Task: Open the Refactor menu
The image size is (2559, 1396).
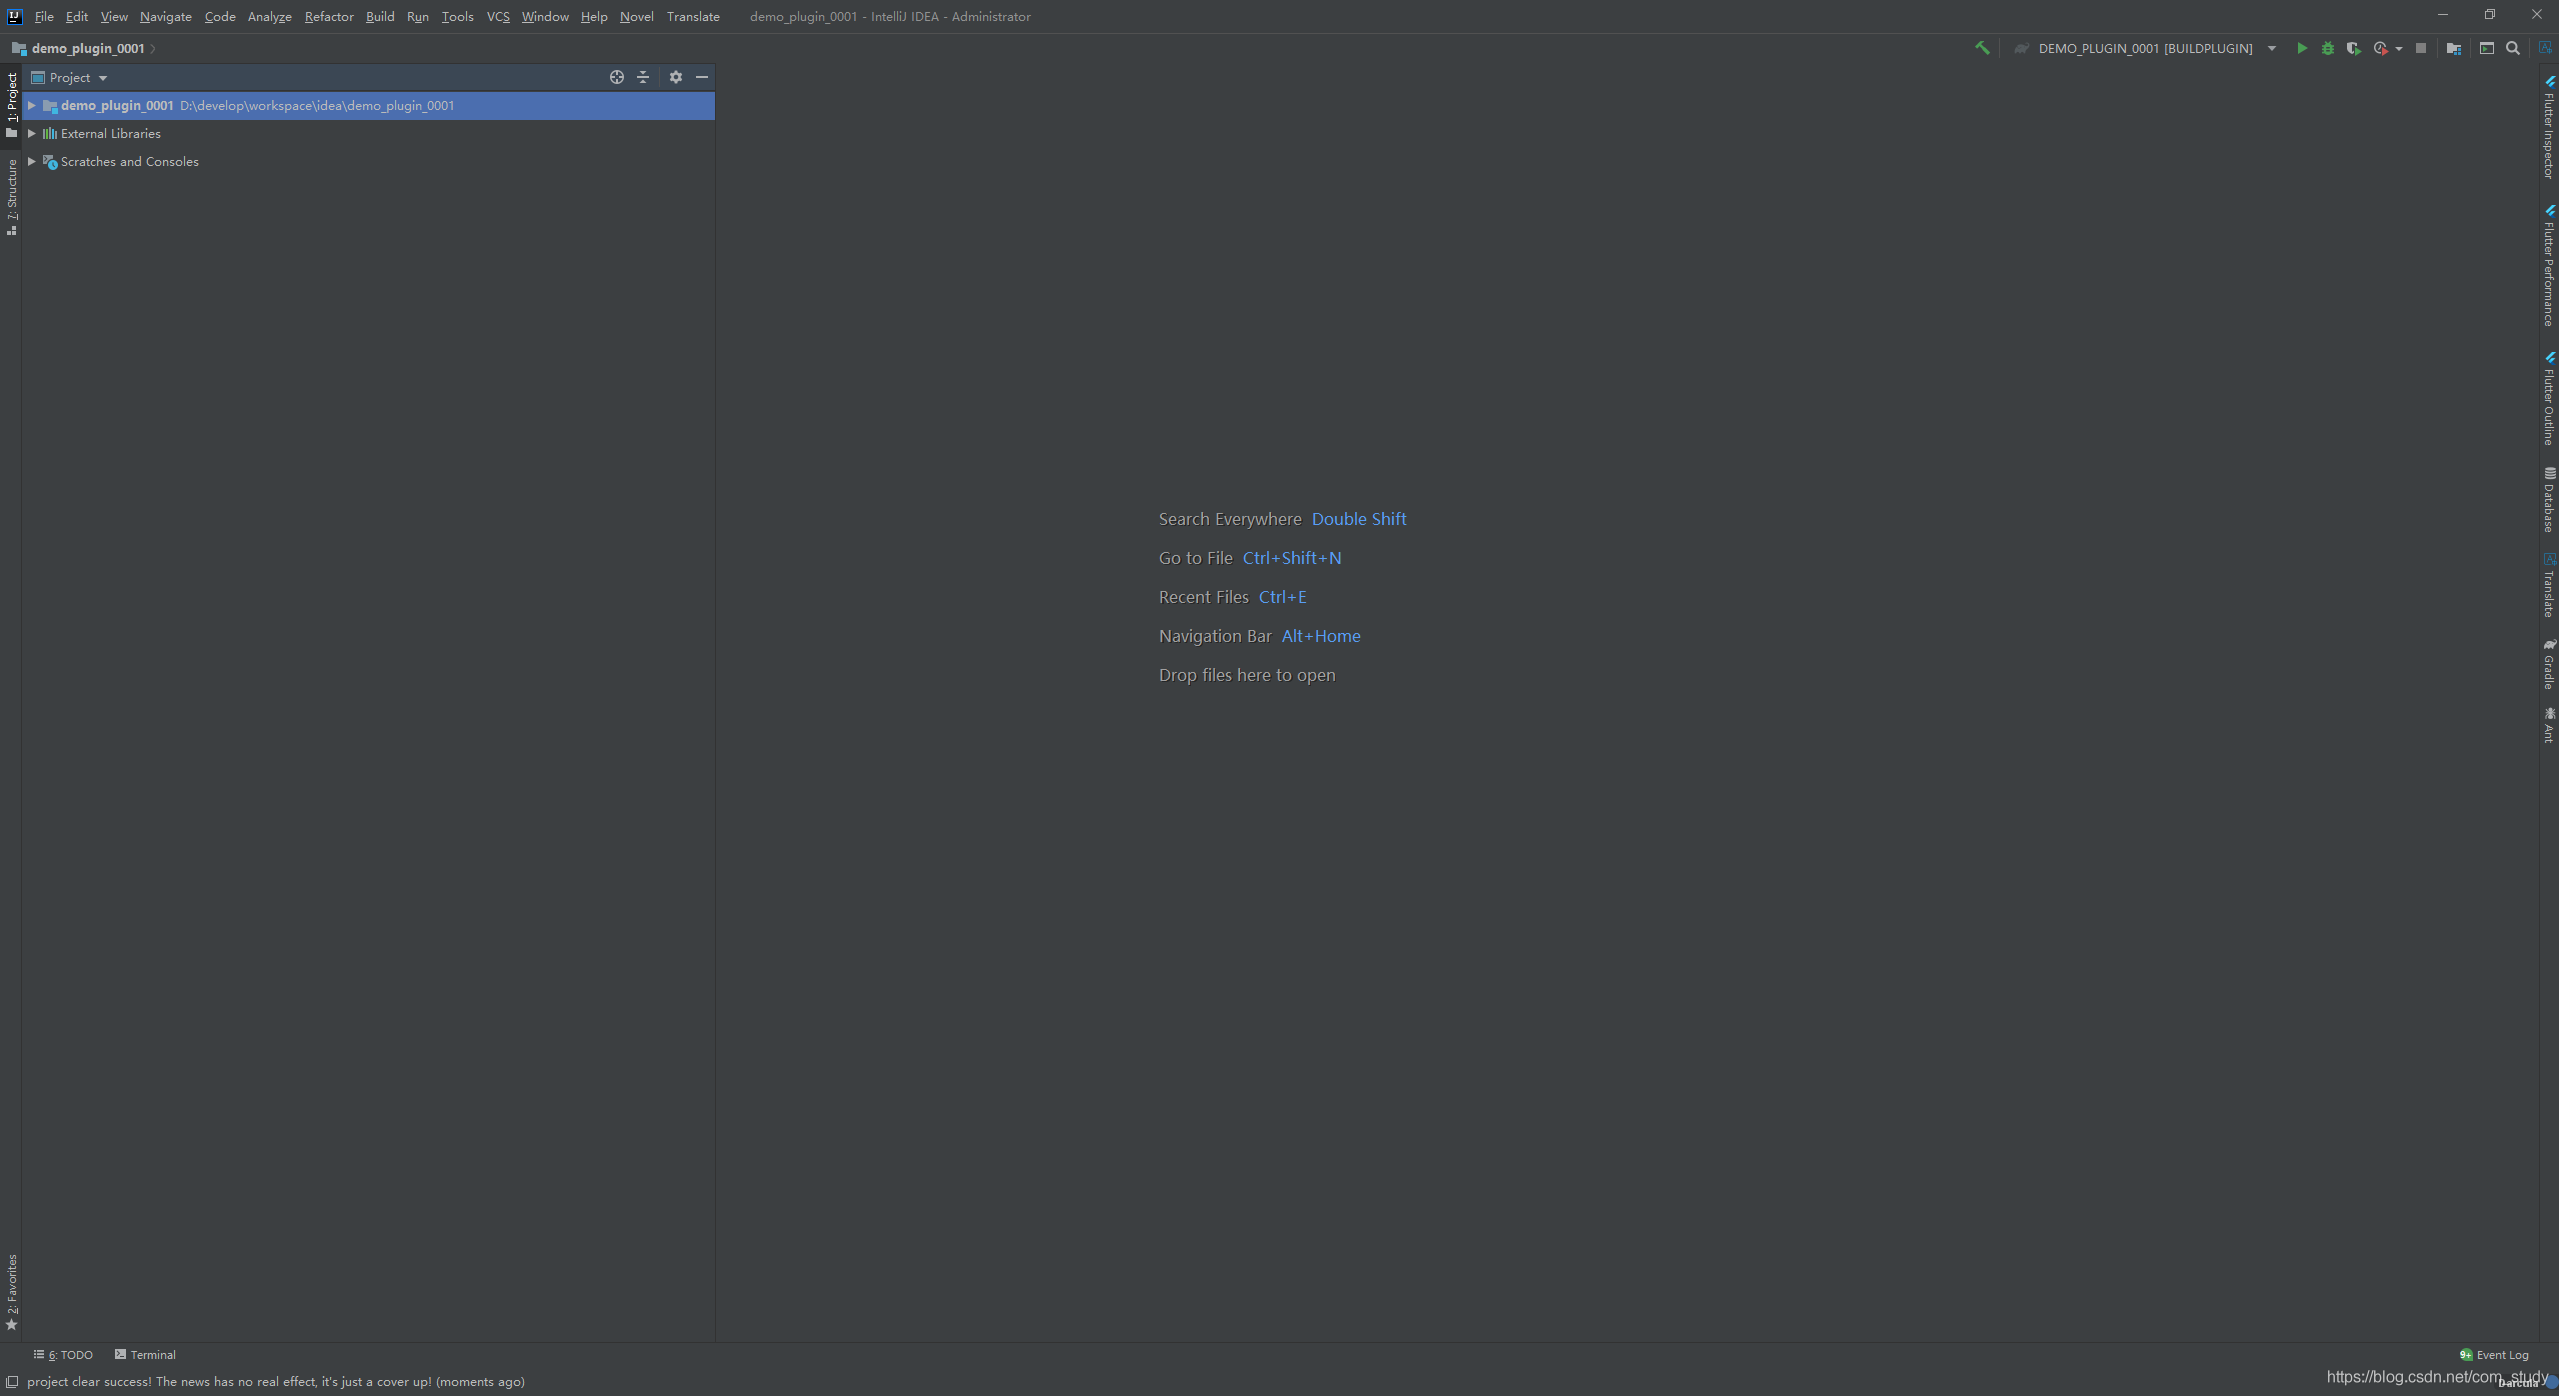Action: [329, 16]
